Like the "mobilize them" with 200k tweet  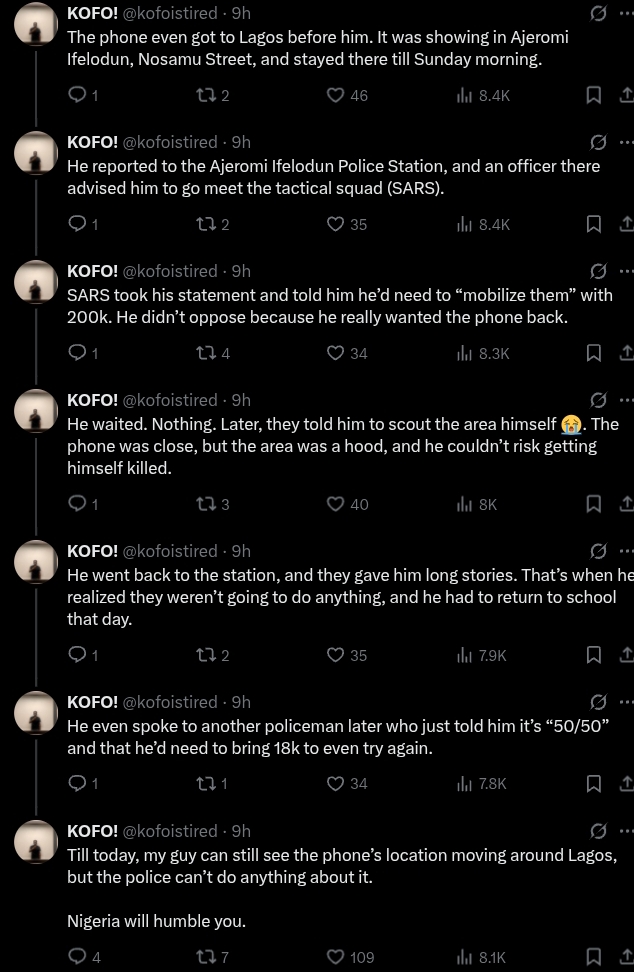336,353
